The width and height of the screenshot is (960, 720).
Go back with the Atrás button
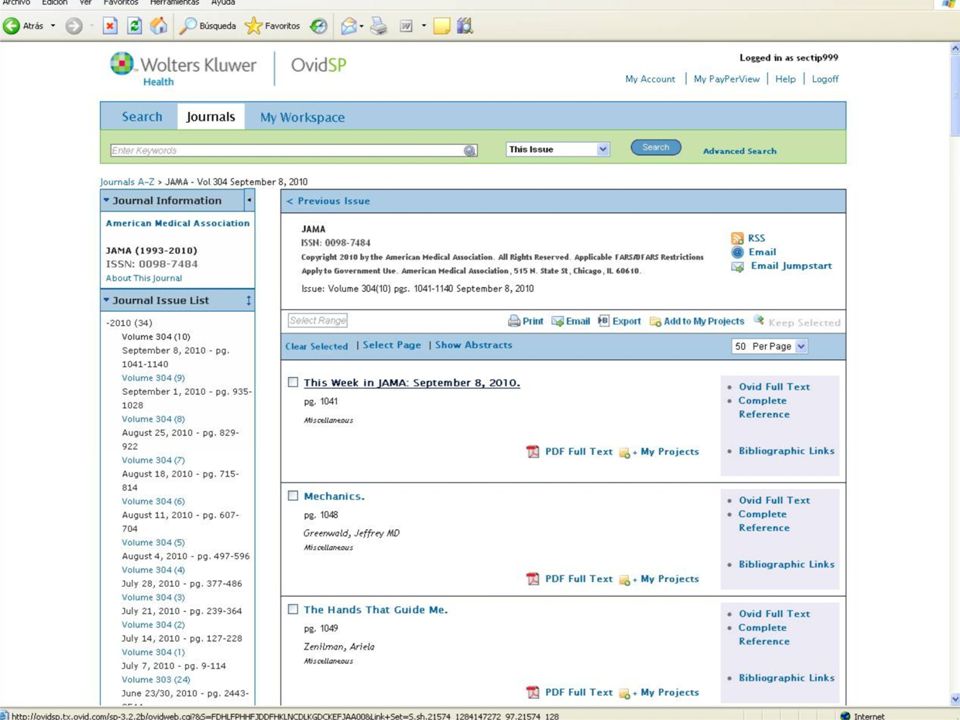tap(23, 26)
